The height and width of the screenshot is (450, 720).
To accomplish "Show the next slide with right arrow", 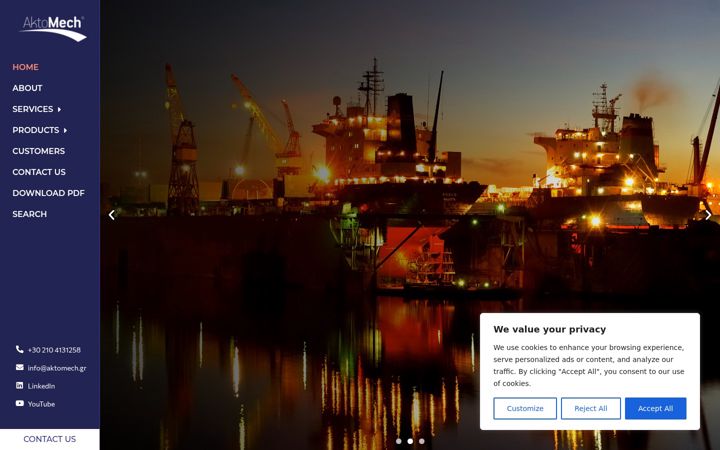I will coord(708,215).
